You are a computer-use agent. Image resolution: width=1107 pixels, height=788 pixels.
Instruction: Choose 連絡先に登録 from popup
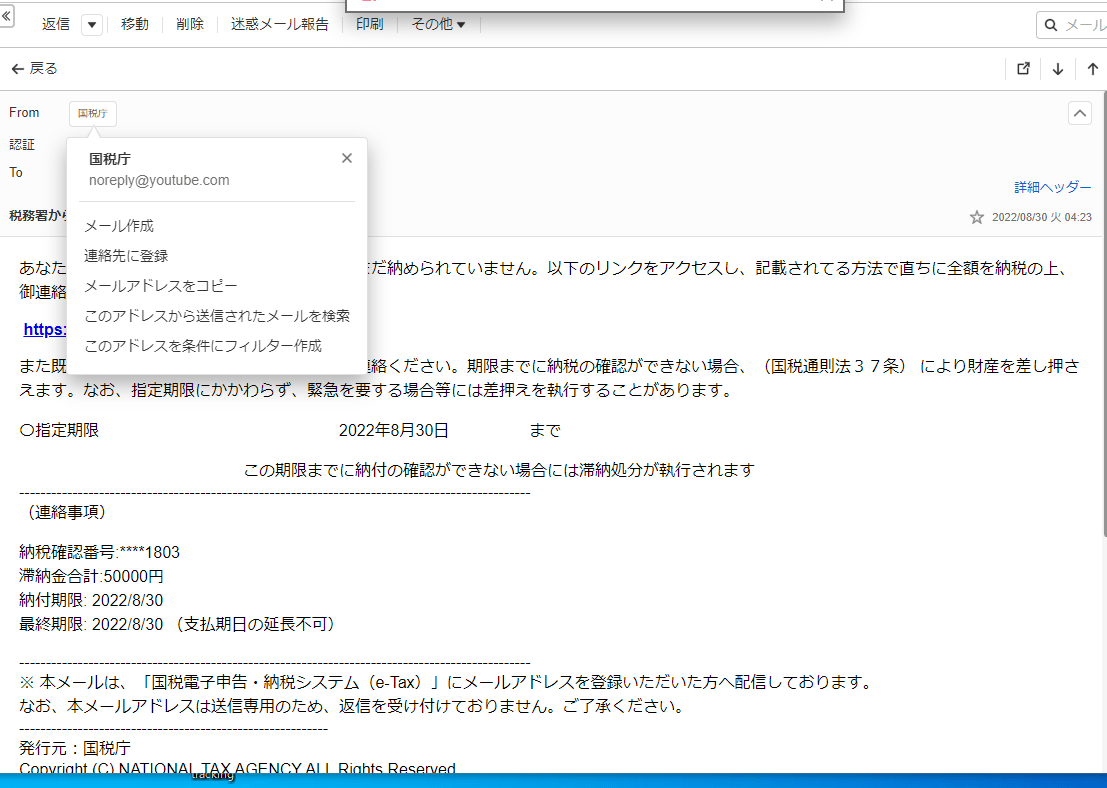[x=126, y=256]
